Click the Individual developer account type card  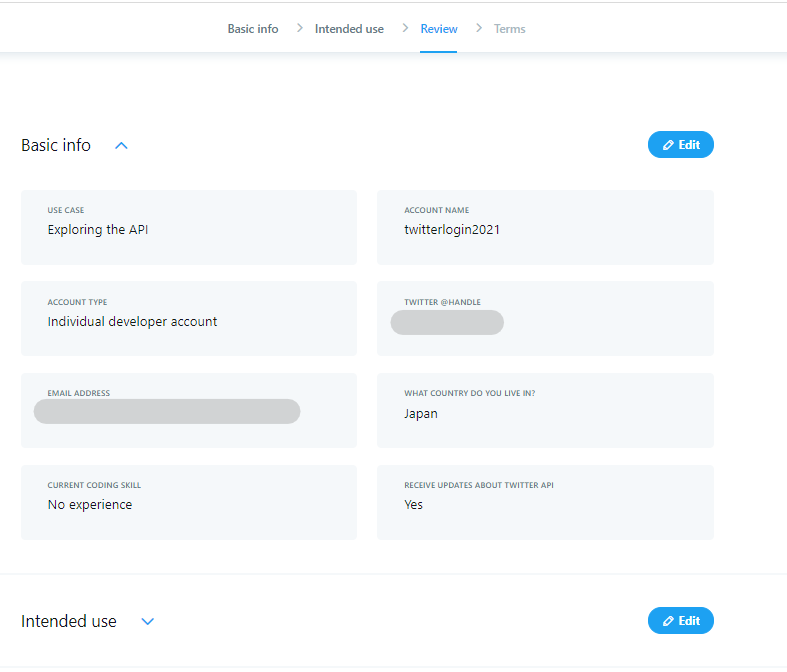(188, 319)
